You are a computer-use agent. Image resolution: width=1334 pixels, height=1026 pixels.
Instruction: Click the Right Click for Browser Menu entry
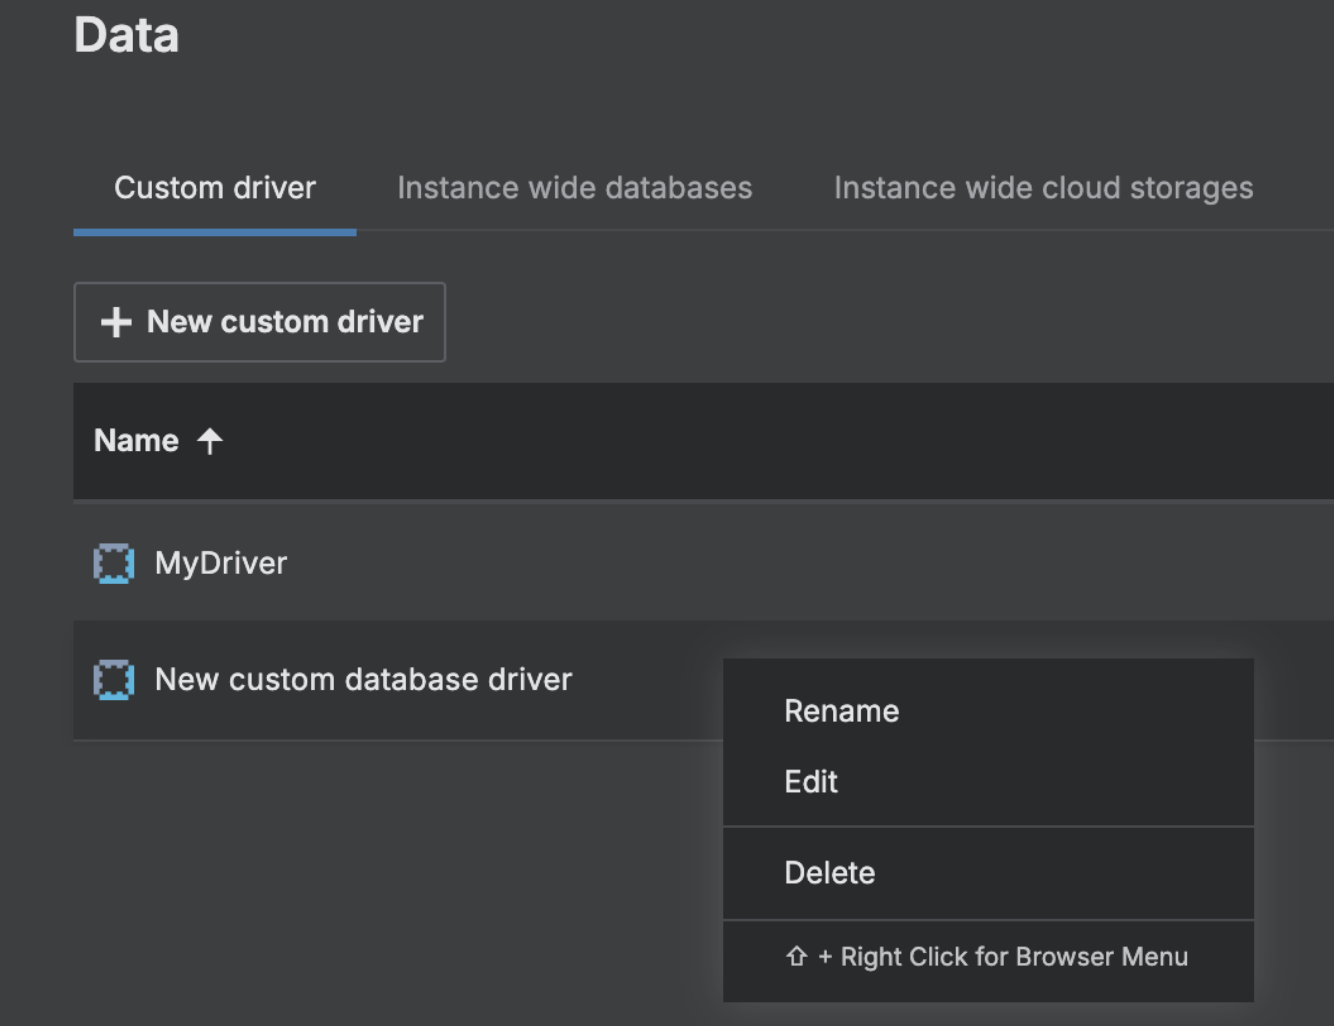click(986, 956)
